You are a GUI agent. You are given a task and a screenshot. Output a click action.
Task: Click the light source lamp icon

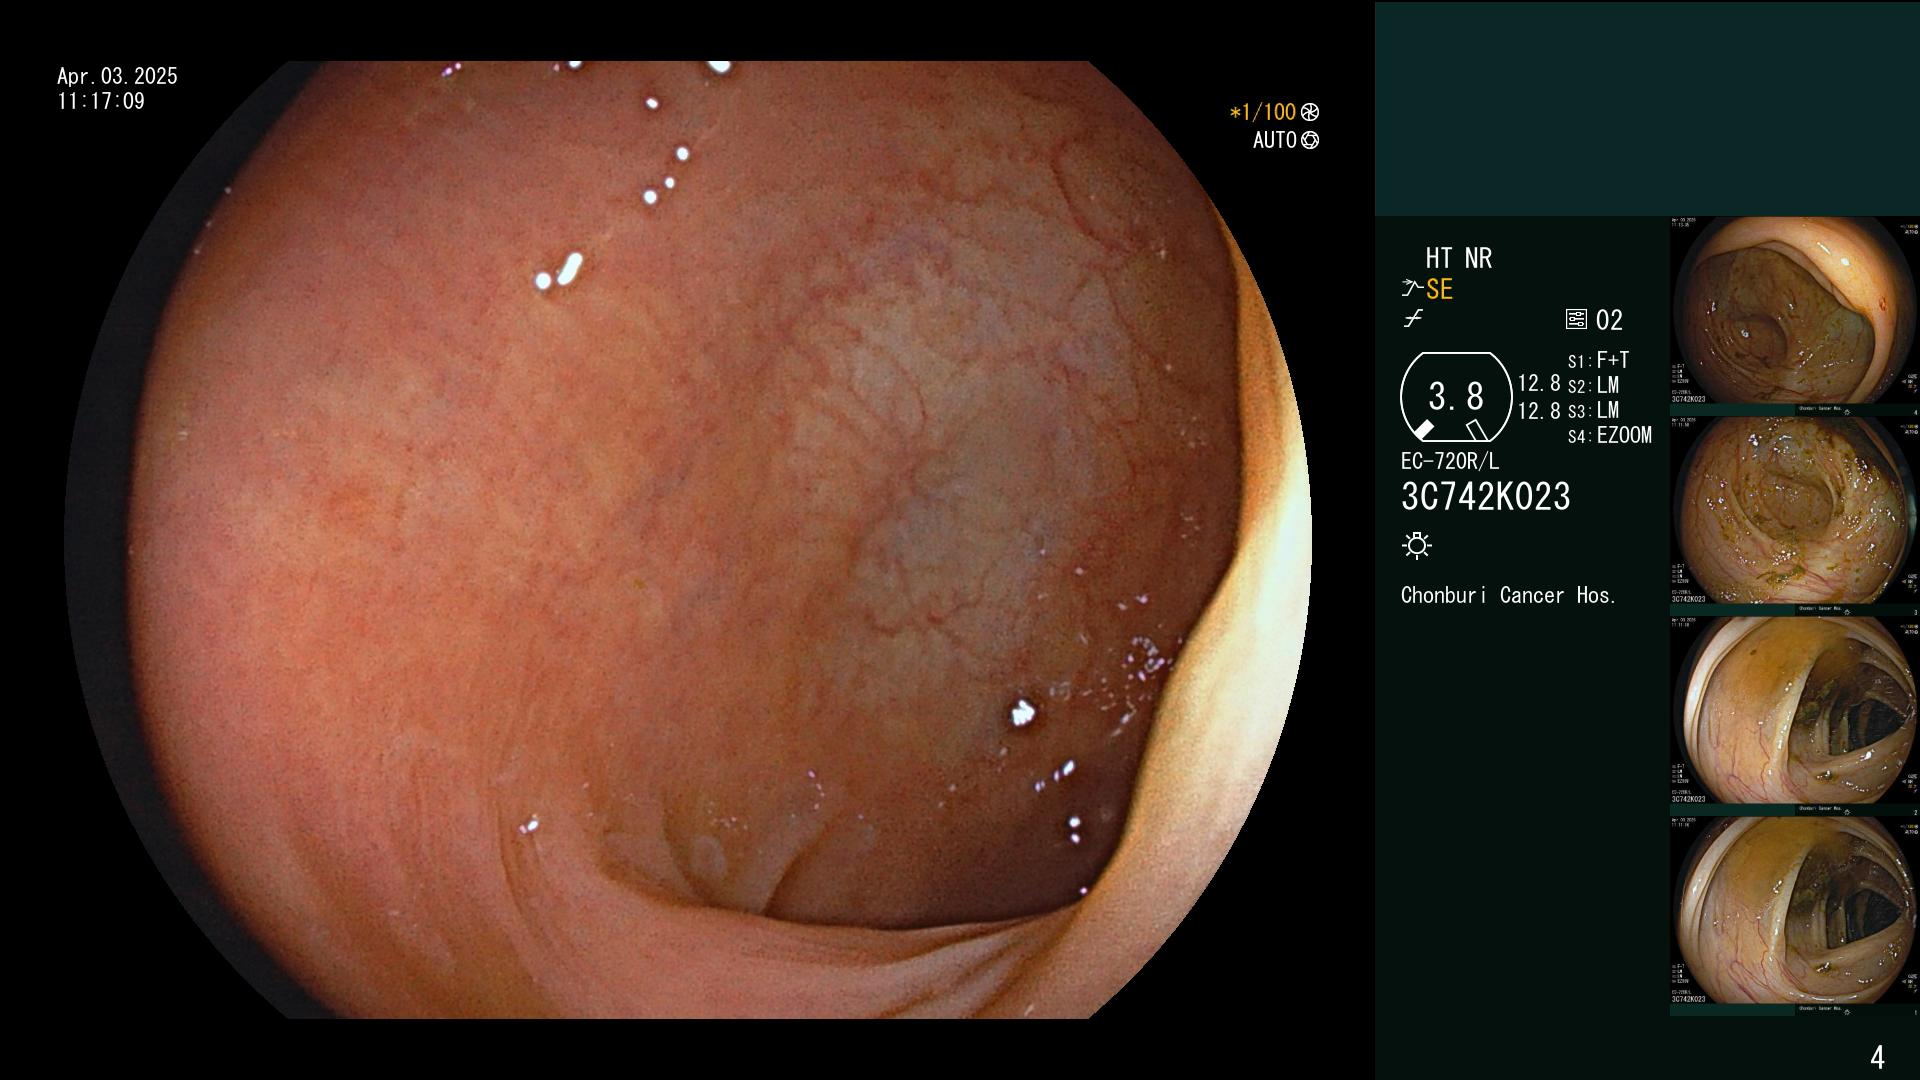[x=1417, y=545]
